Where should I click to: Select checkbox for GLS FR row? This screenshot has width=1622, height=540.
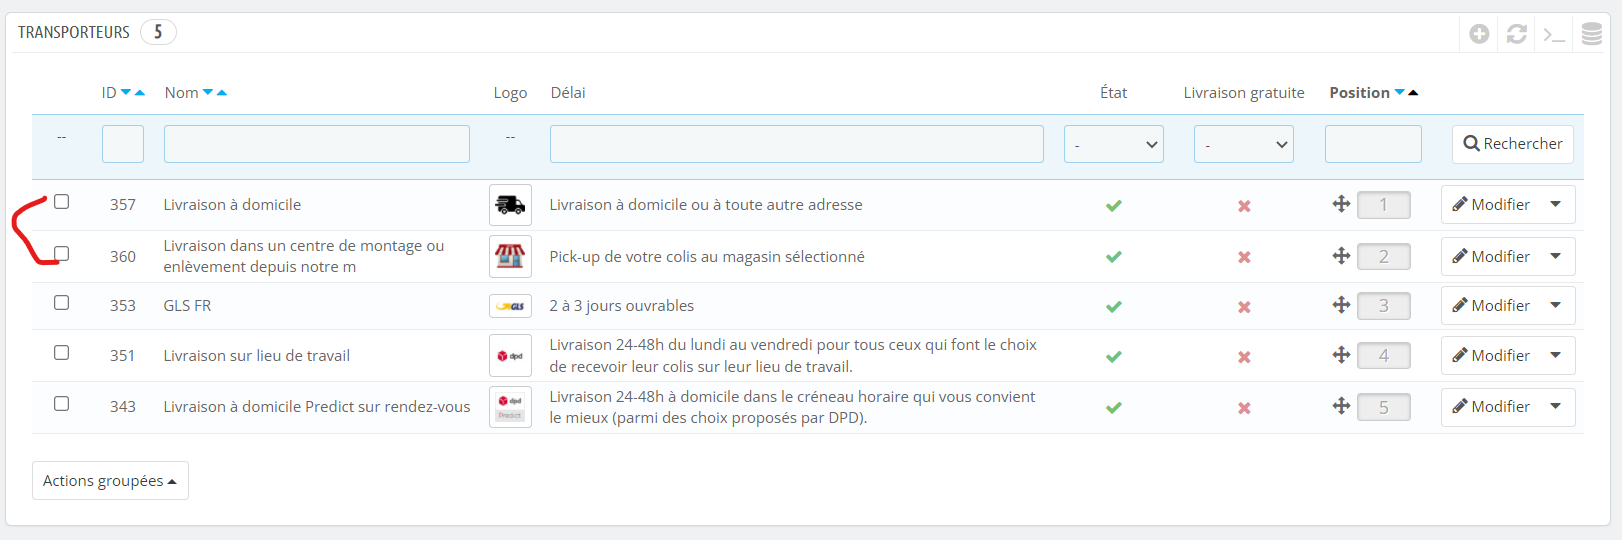[62, 303]
